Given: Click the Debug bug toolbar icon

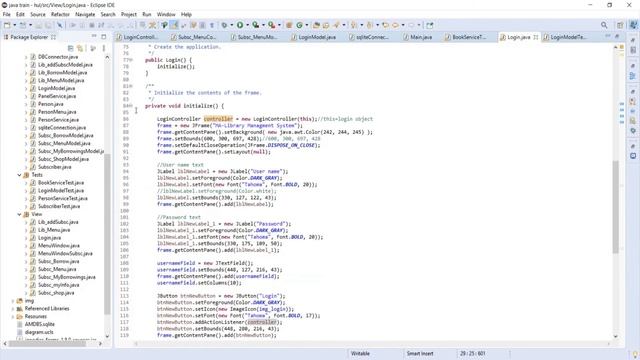Looking at the screenshot, I should (x=224, y=25).
